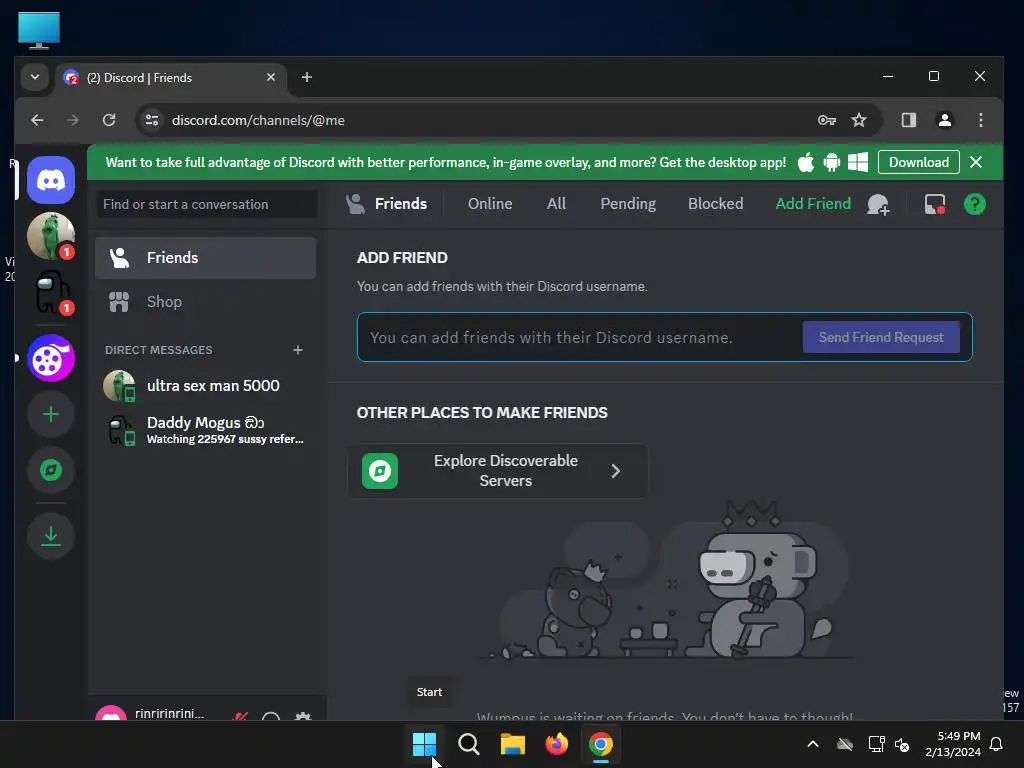Screen dimensions: 1024x768
Task: Click the Add a Server plus icon
Action: [51, 415]
